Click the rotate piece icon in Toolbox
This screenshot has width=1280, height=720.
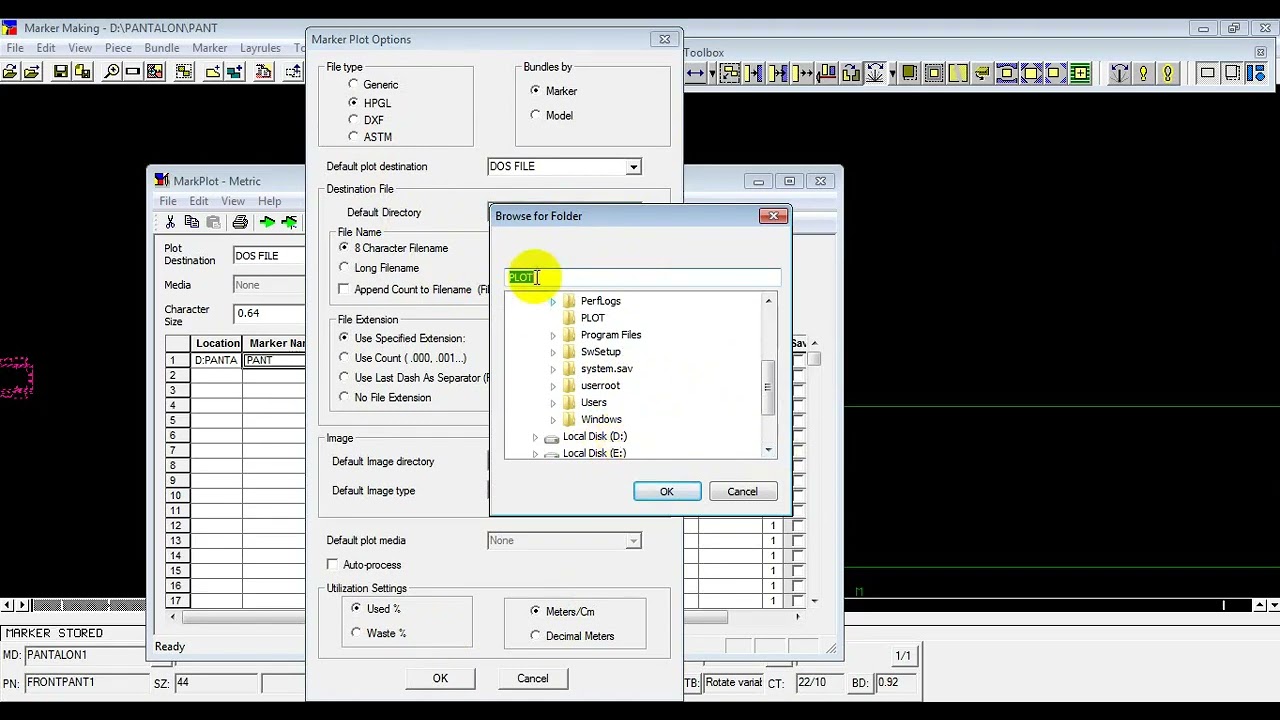[x=851, y=72]
